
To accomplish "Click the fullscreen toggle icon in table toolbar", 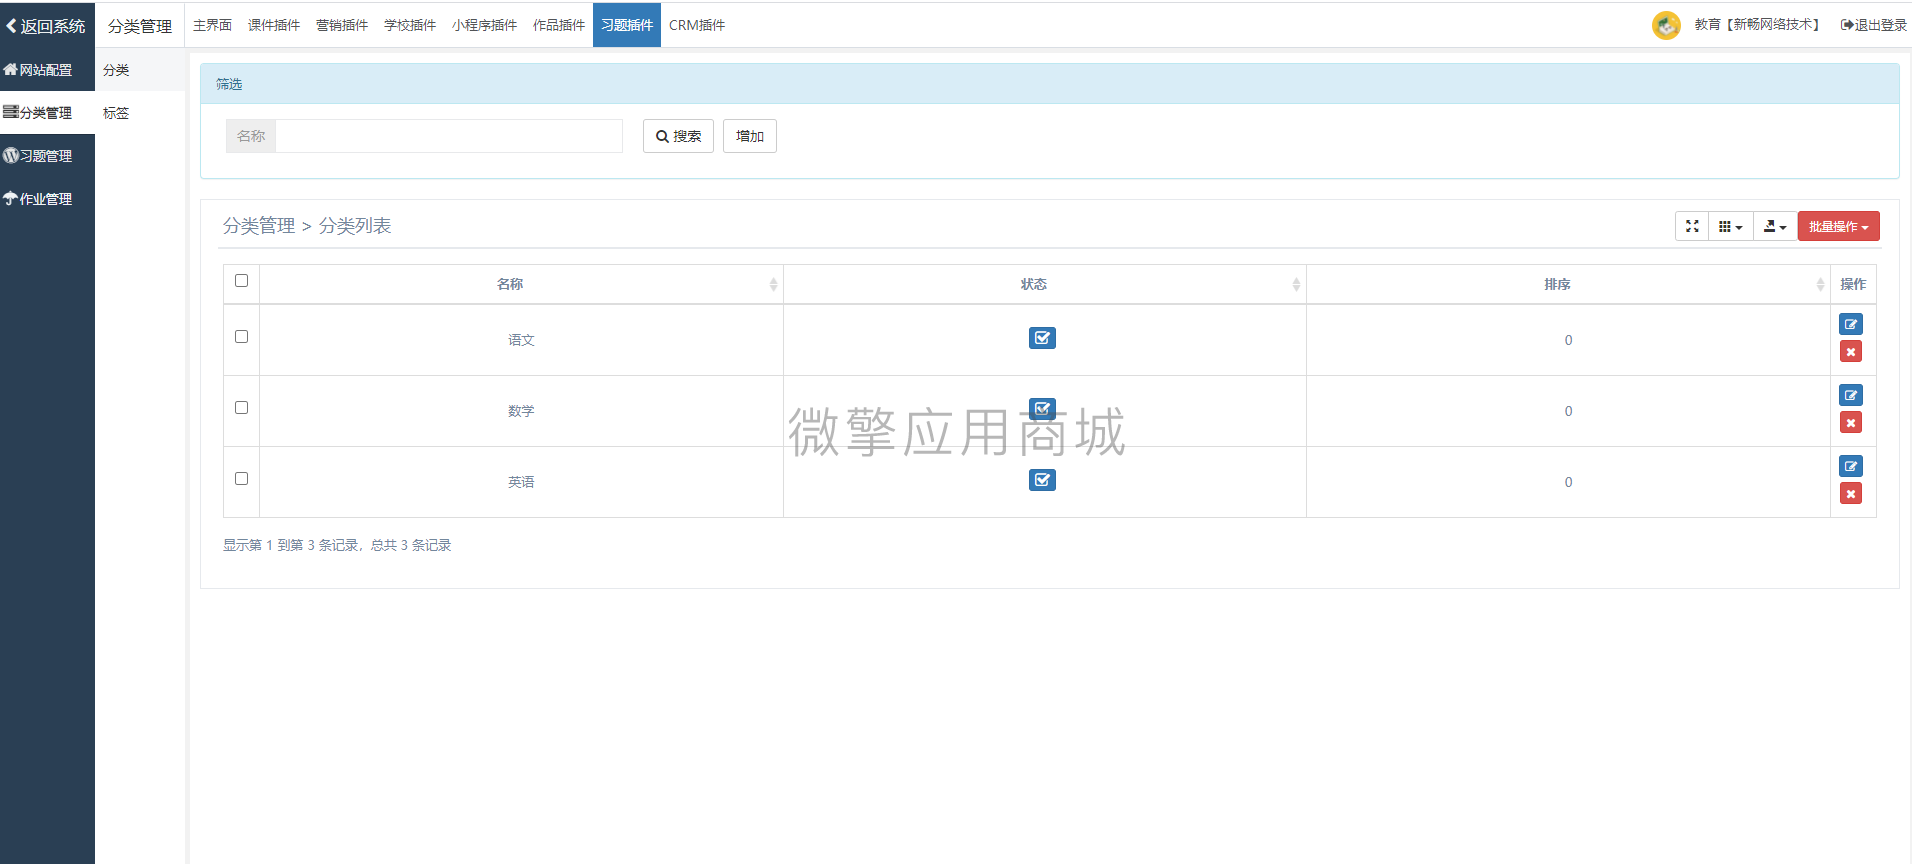I will pyautogui.click(x=1692, y=226).
